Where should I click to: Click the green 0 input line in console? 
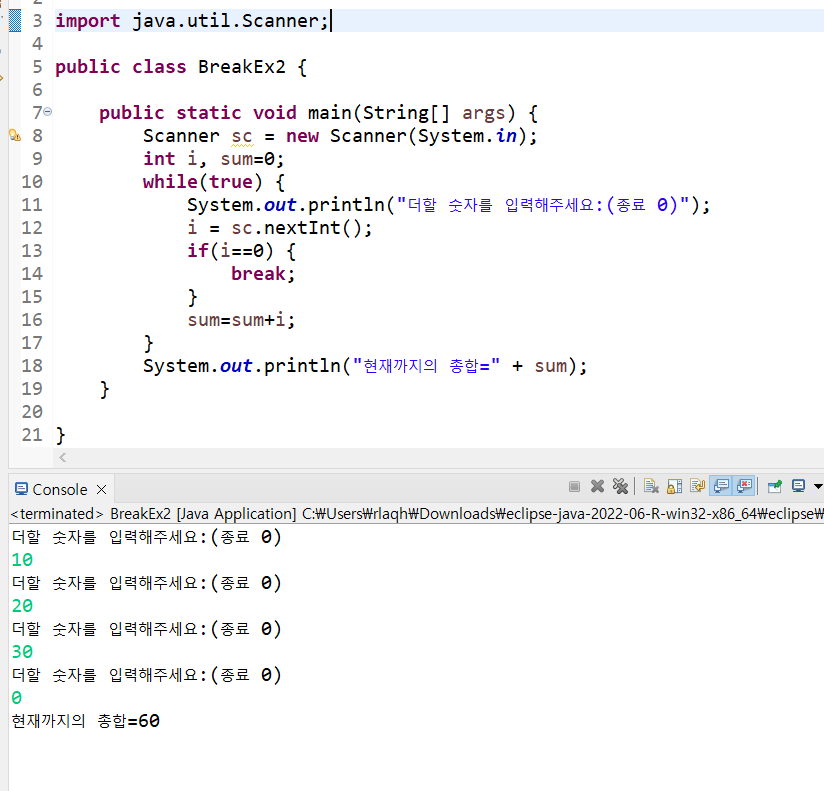17,698
